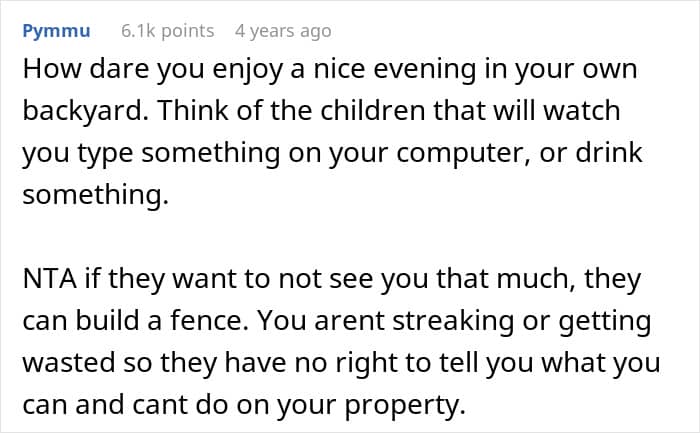Open the '4 years ago' timestamp permalink

click(x=283, y=31)
